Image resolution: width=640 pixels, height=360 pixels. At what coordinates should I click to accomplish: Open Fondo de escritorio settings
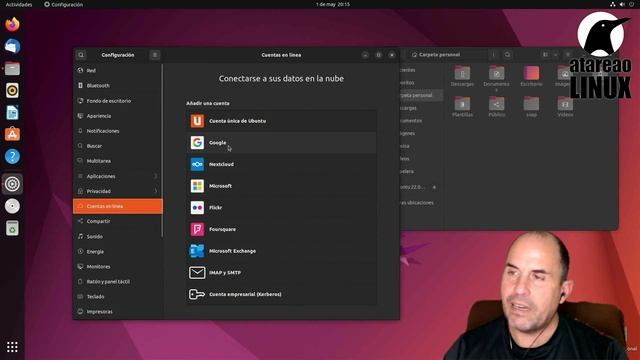click(x=118, y=100)
